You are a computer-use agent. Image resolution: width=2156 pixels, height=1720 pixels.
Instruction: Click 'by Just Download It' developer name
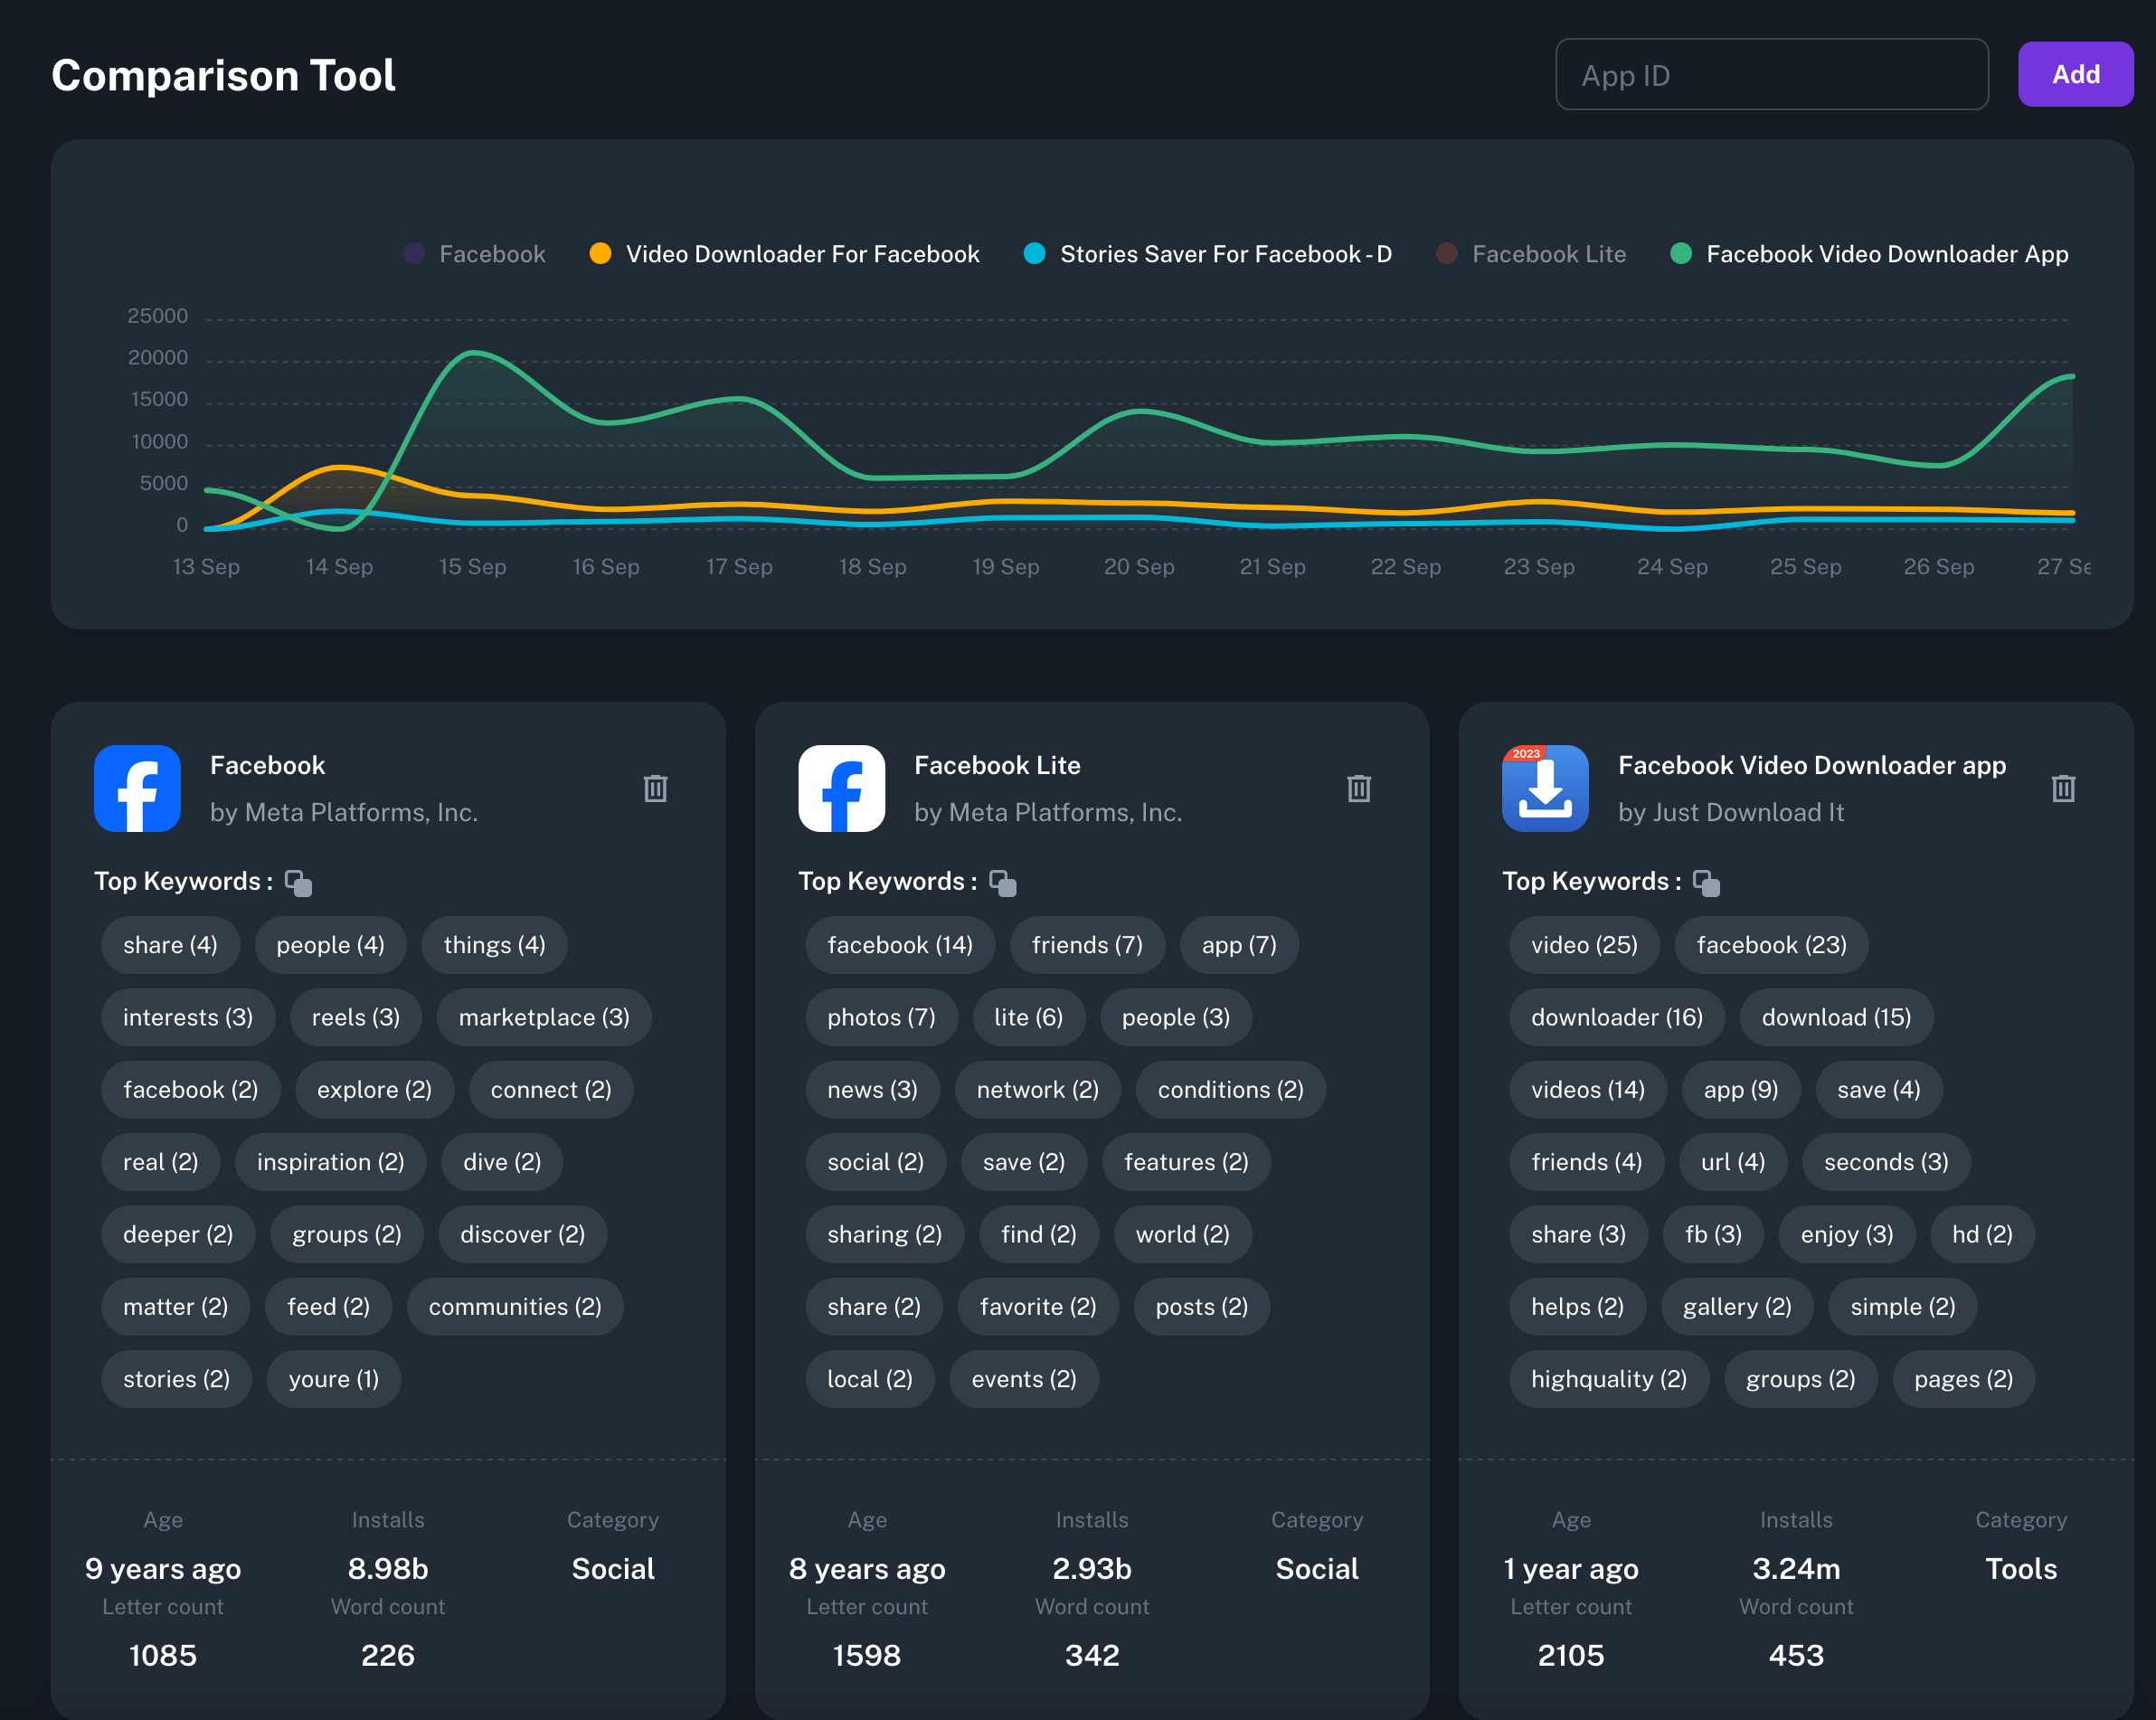click(1730, 812)
